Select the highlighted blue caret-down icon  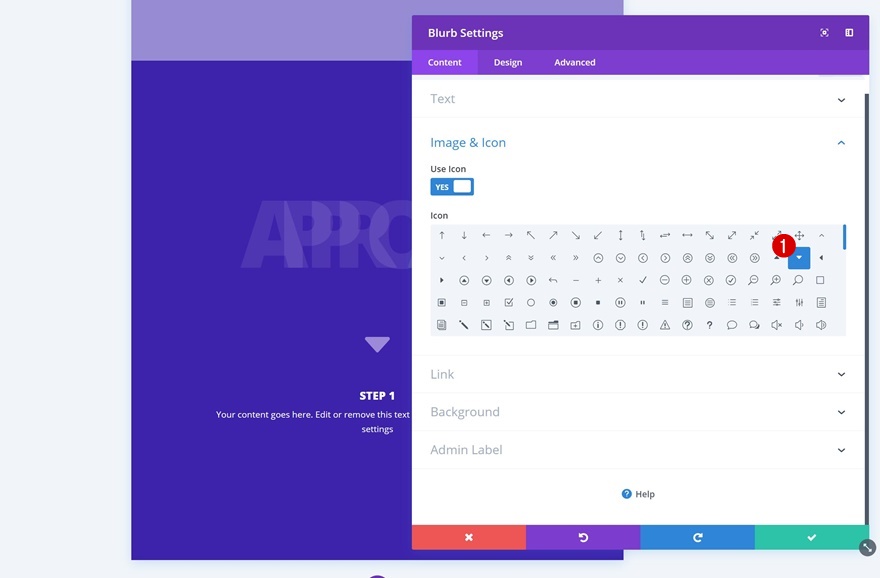[799, 258]
